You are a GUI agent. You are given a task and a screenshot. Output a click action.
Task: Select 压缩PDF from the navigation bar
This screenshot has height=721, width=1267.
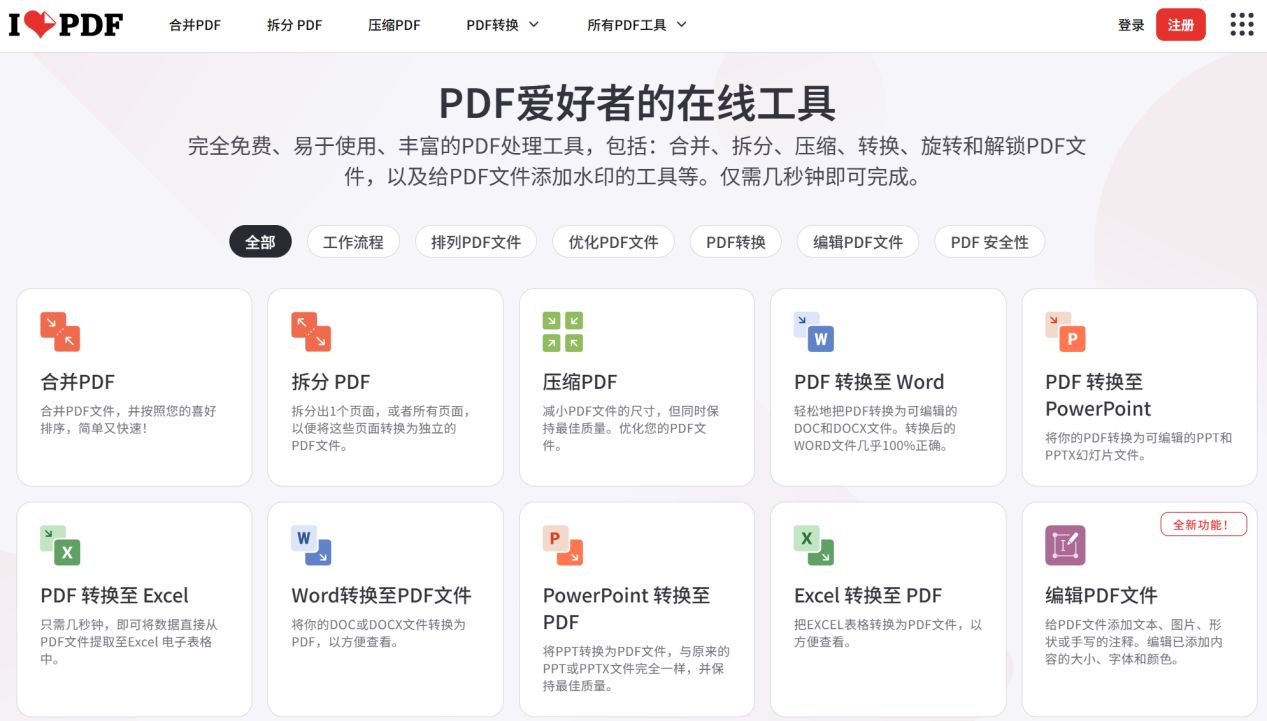394,24
